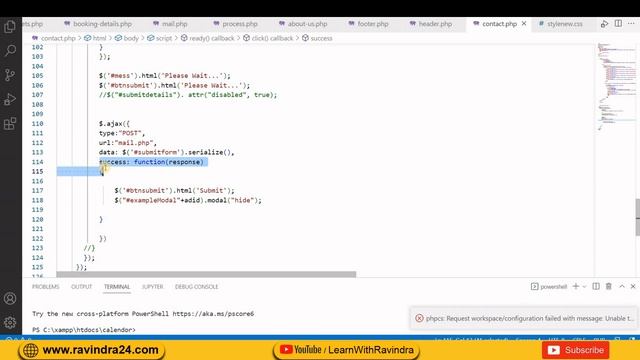Close the terminal panel
The height and width of the screenshot is (360, 640).
coord(633,287)
